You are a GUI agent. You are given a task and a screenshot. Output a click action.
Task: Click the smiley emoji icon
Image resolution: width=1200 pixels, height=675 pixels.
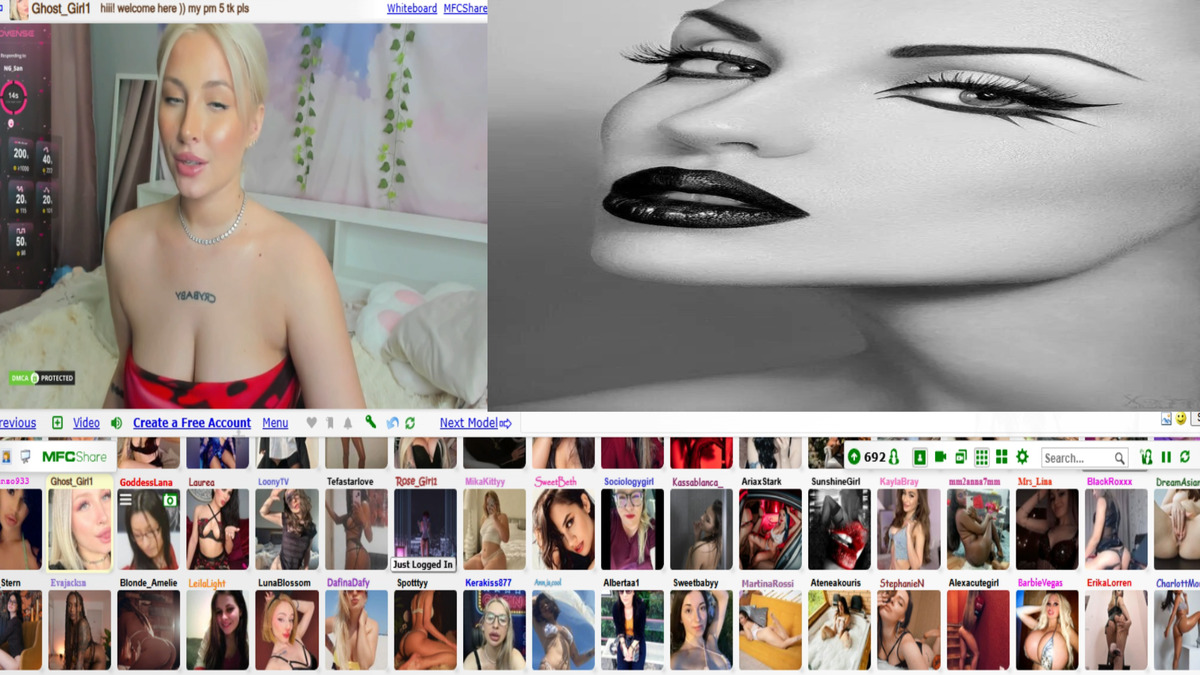tap(1181, 419)
